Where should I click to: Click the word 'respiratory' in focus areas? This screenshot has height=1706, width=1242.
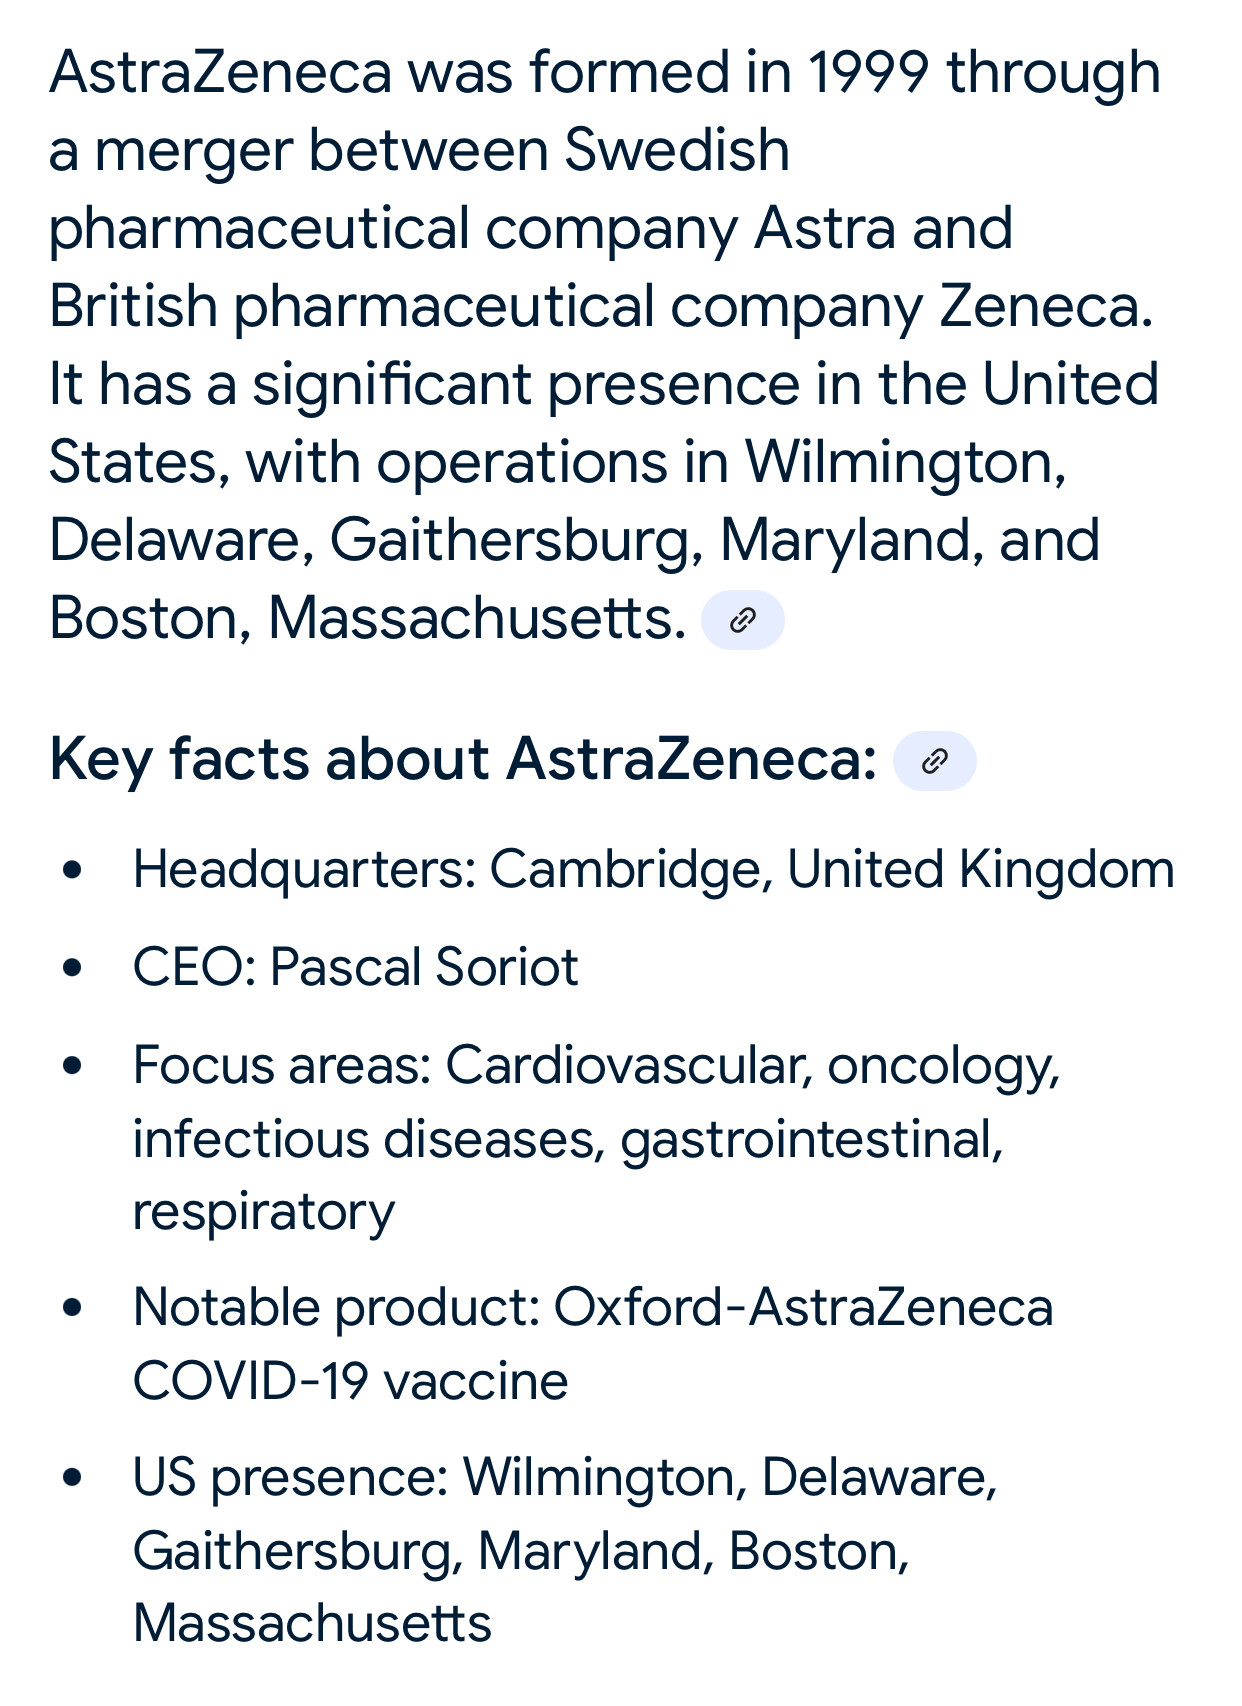(264, 1212)
